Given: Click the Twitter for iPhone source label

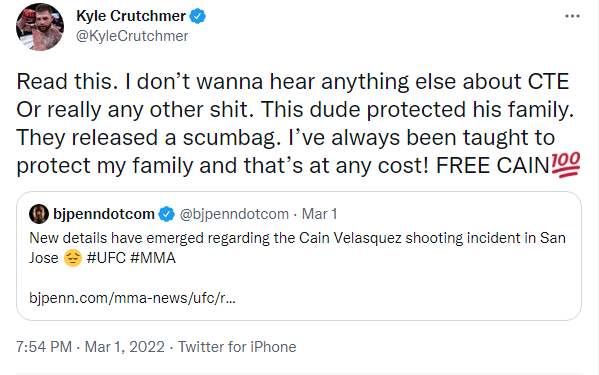Looking at the screenshot, I should point(237,347).
